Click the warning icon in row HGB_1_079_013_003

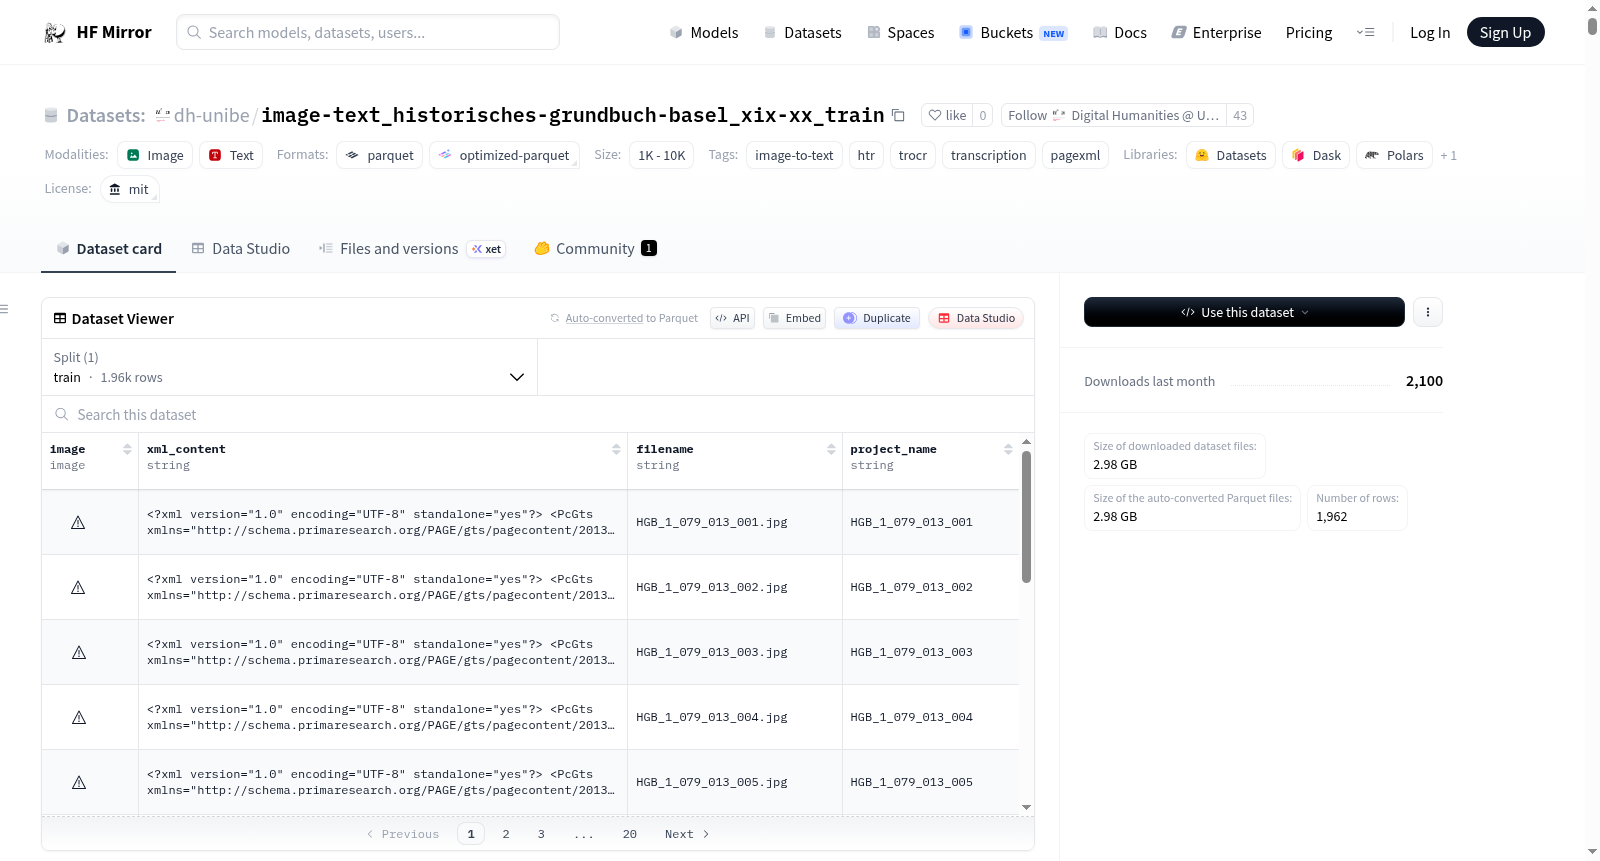pyautogui.click(x=78, y=652)
